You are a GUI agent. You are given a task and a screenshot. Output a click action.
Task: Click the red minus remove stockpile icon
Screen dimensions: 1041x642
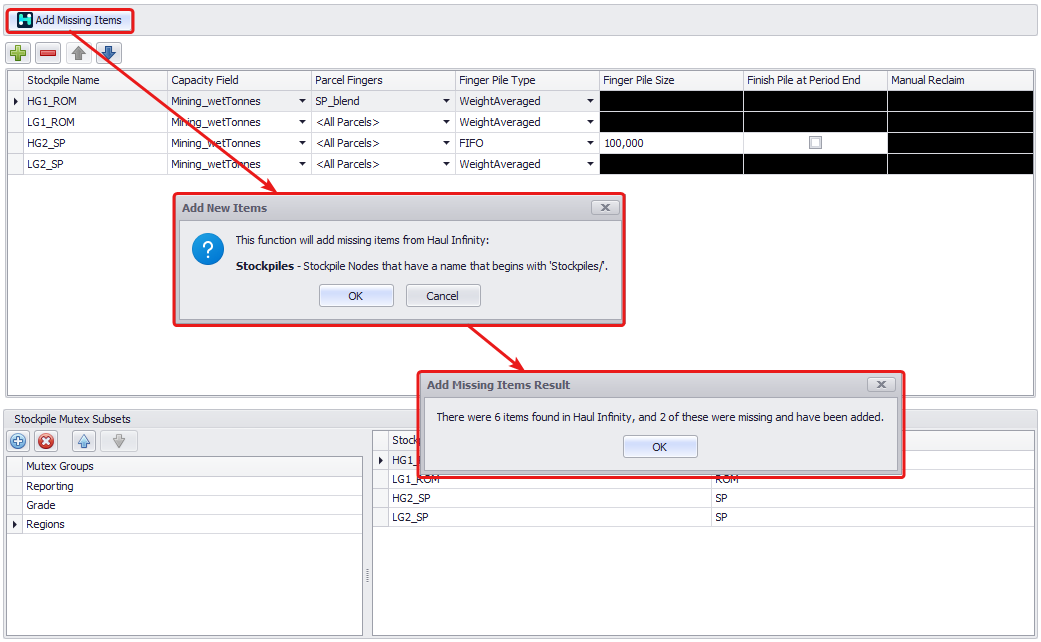(x=48, y=53)
